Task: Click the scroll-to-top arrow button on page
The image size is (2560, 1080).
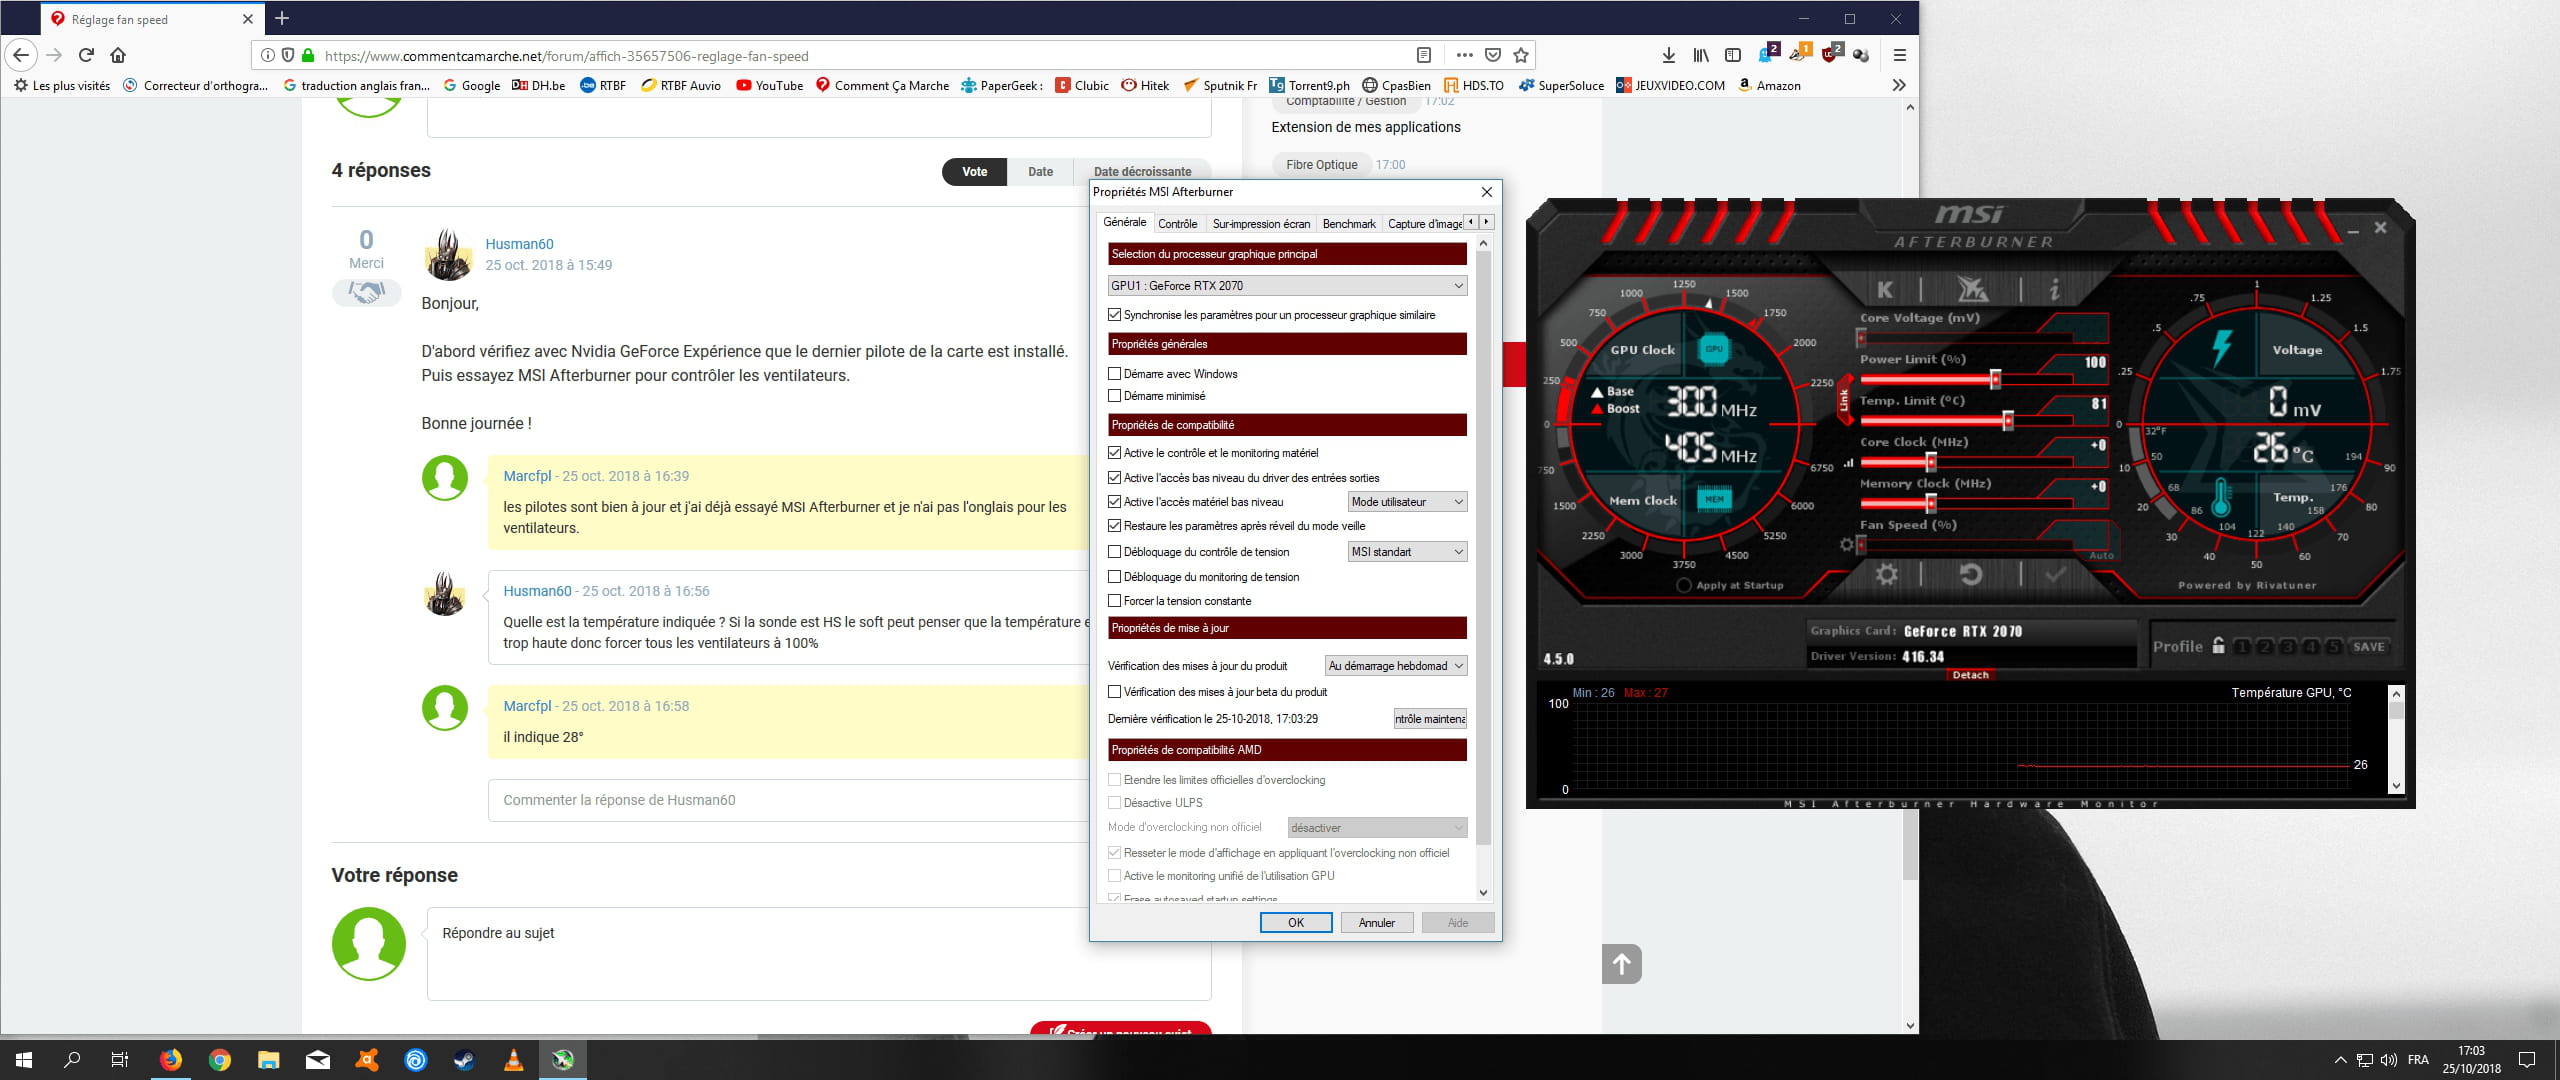Action: tap(1622, 964)
